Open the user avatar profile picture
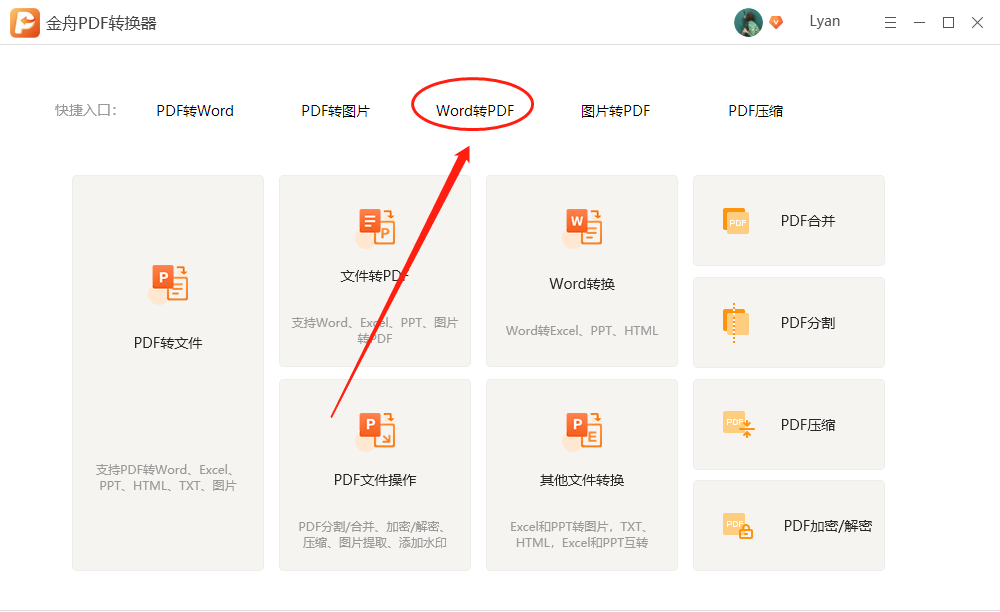Viewport: 1000px width, 612px height. (x=748, y=22)
